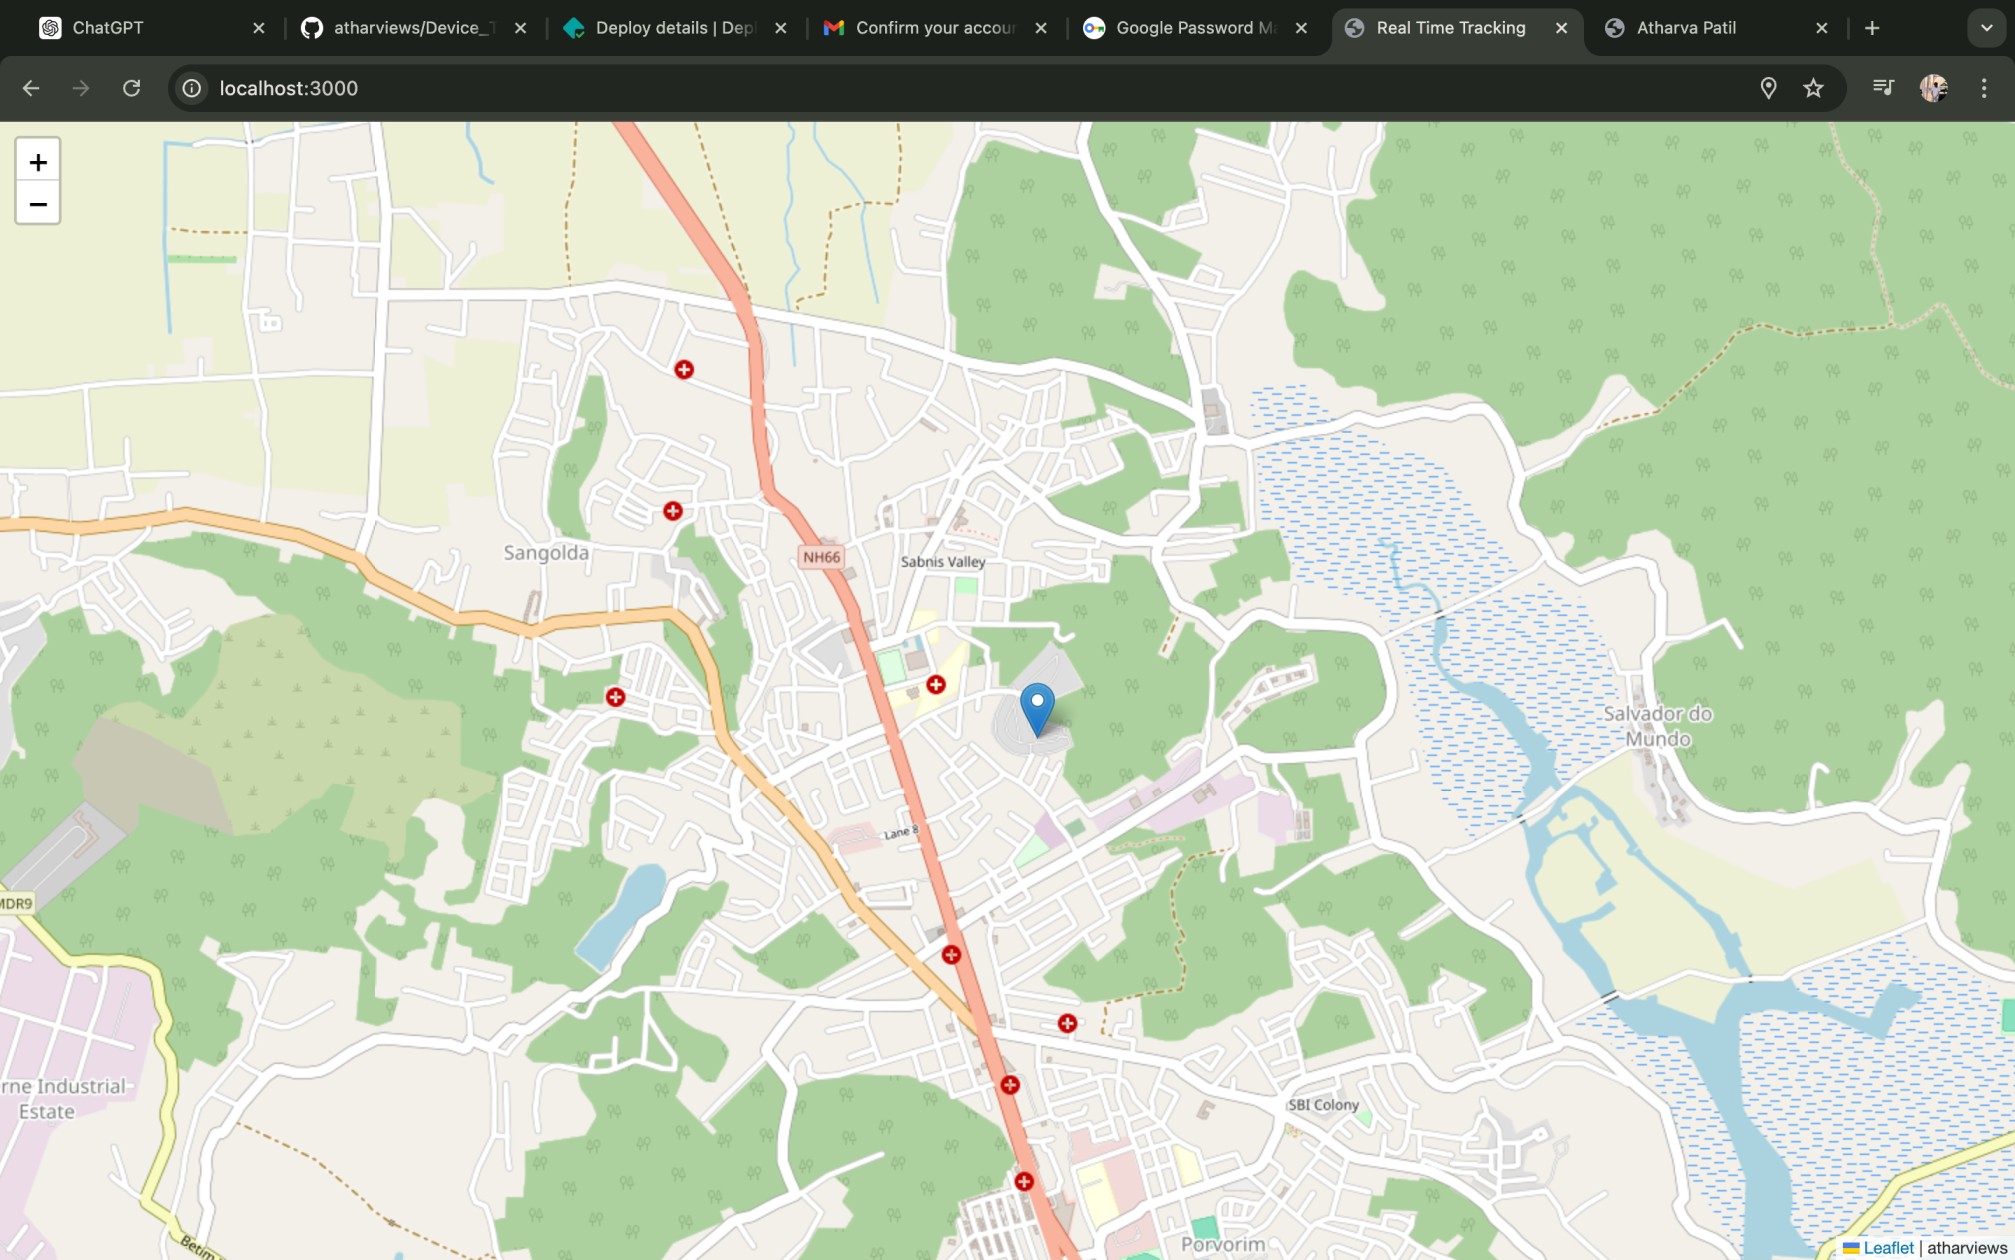Go back to previous page
This screenshot has width=2015, height=1260.
click(31, 88)
